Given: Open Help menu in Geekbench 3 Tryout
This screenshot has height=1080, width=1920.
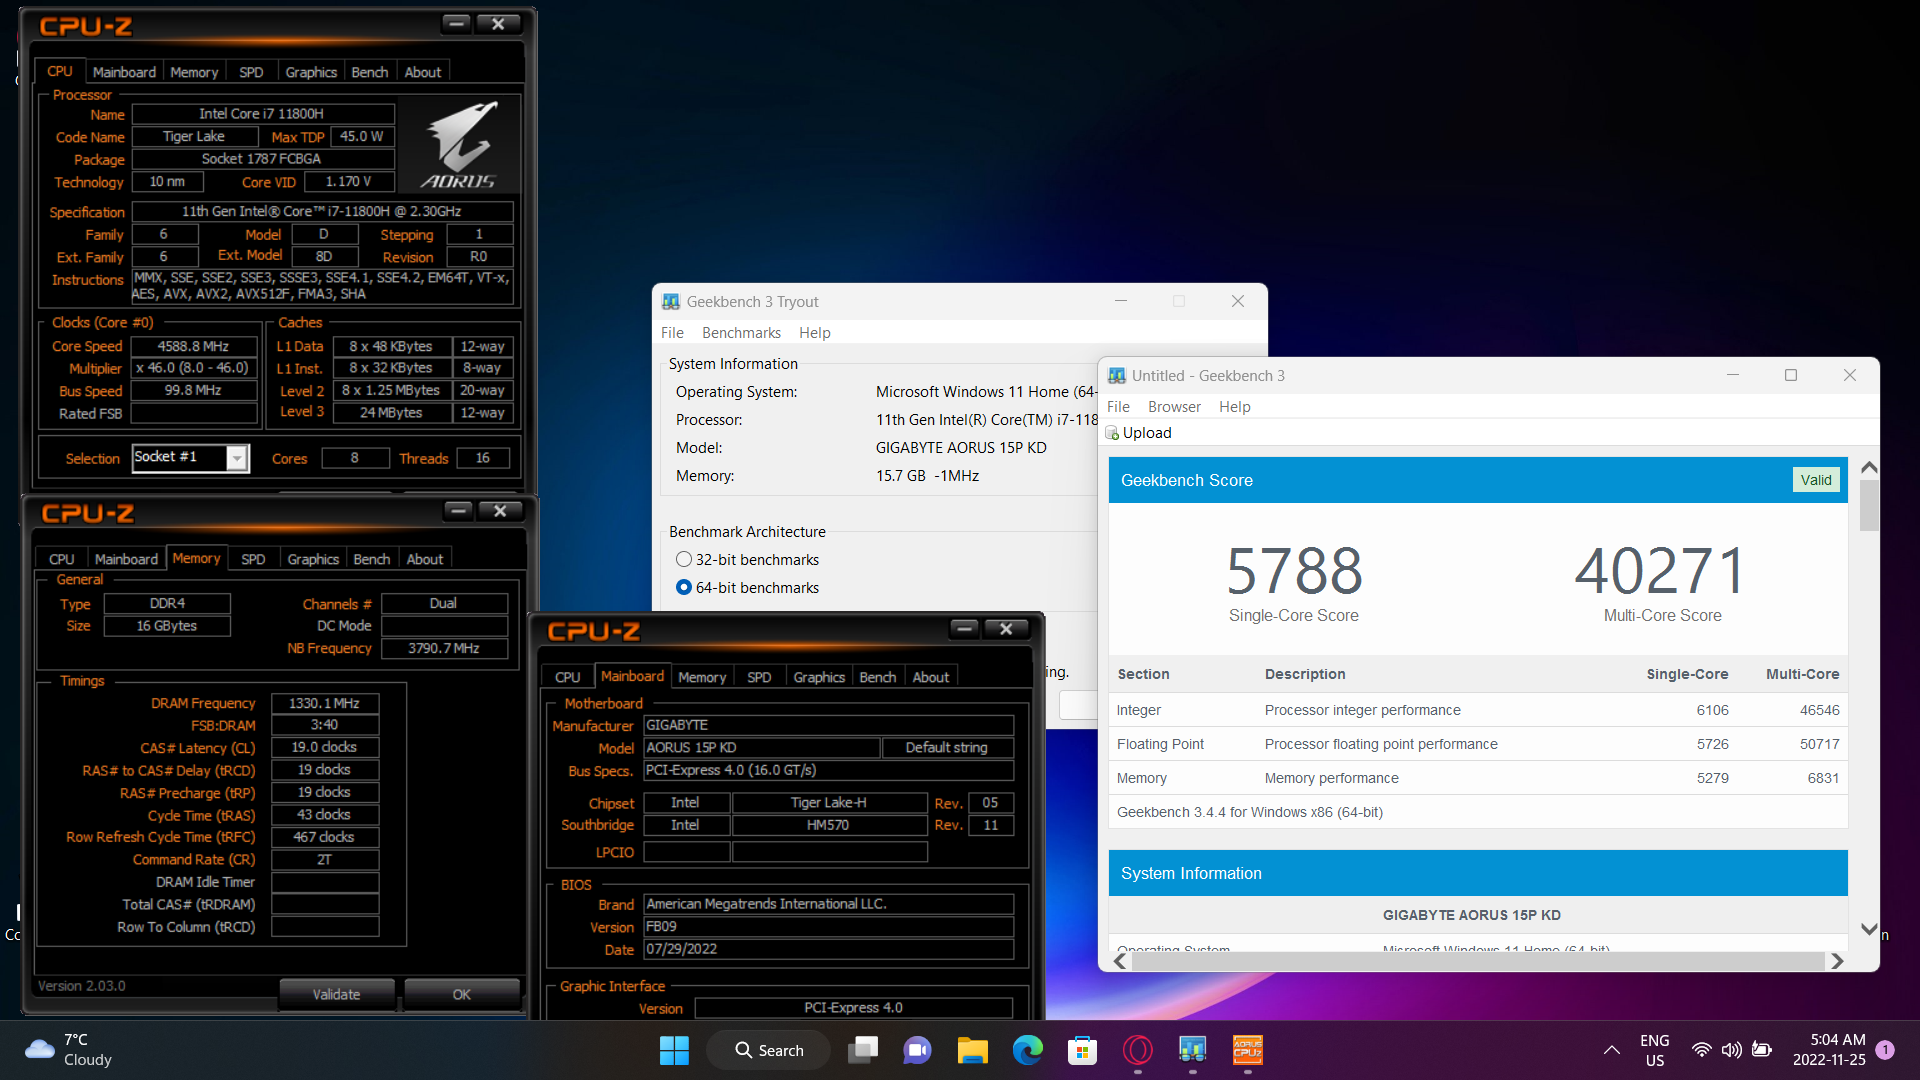Looking at the screenshot, I should [x=814, y=333].
